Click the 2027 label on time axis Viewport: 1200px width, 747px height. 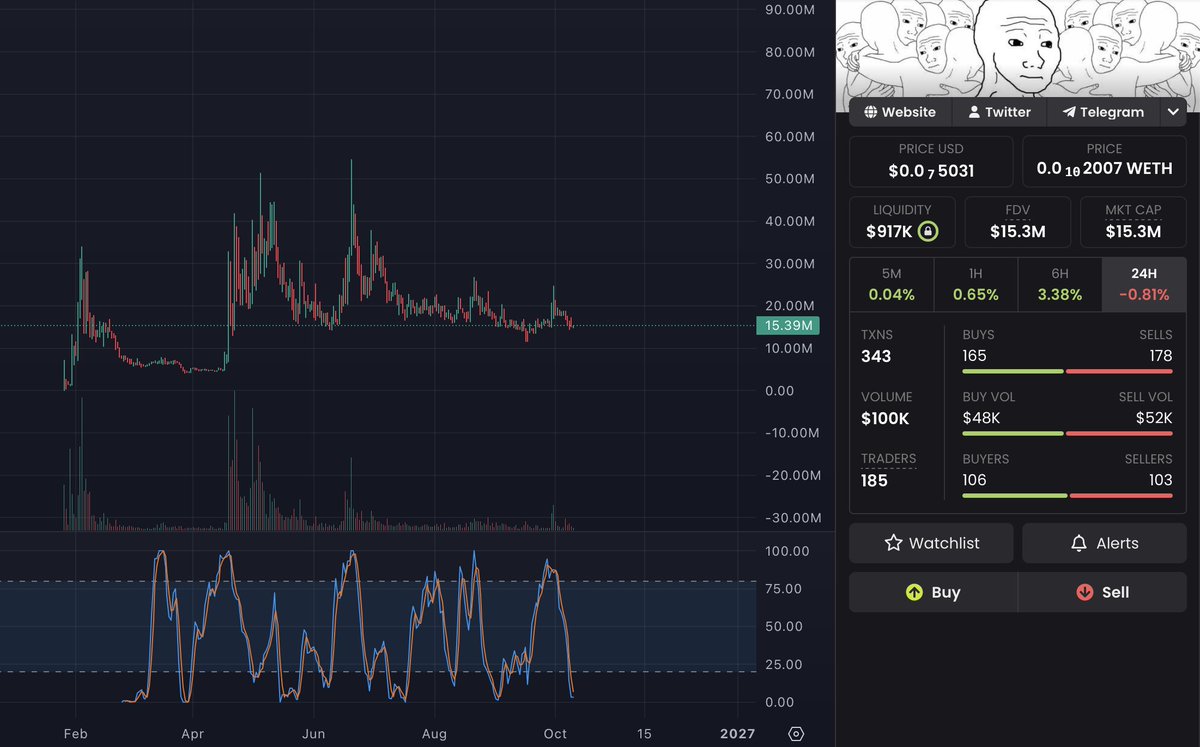click(x=737, y=734)
